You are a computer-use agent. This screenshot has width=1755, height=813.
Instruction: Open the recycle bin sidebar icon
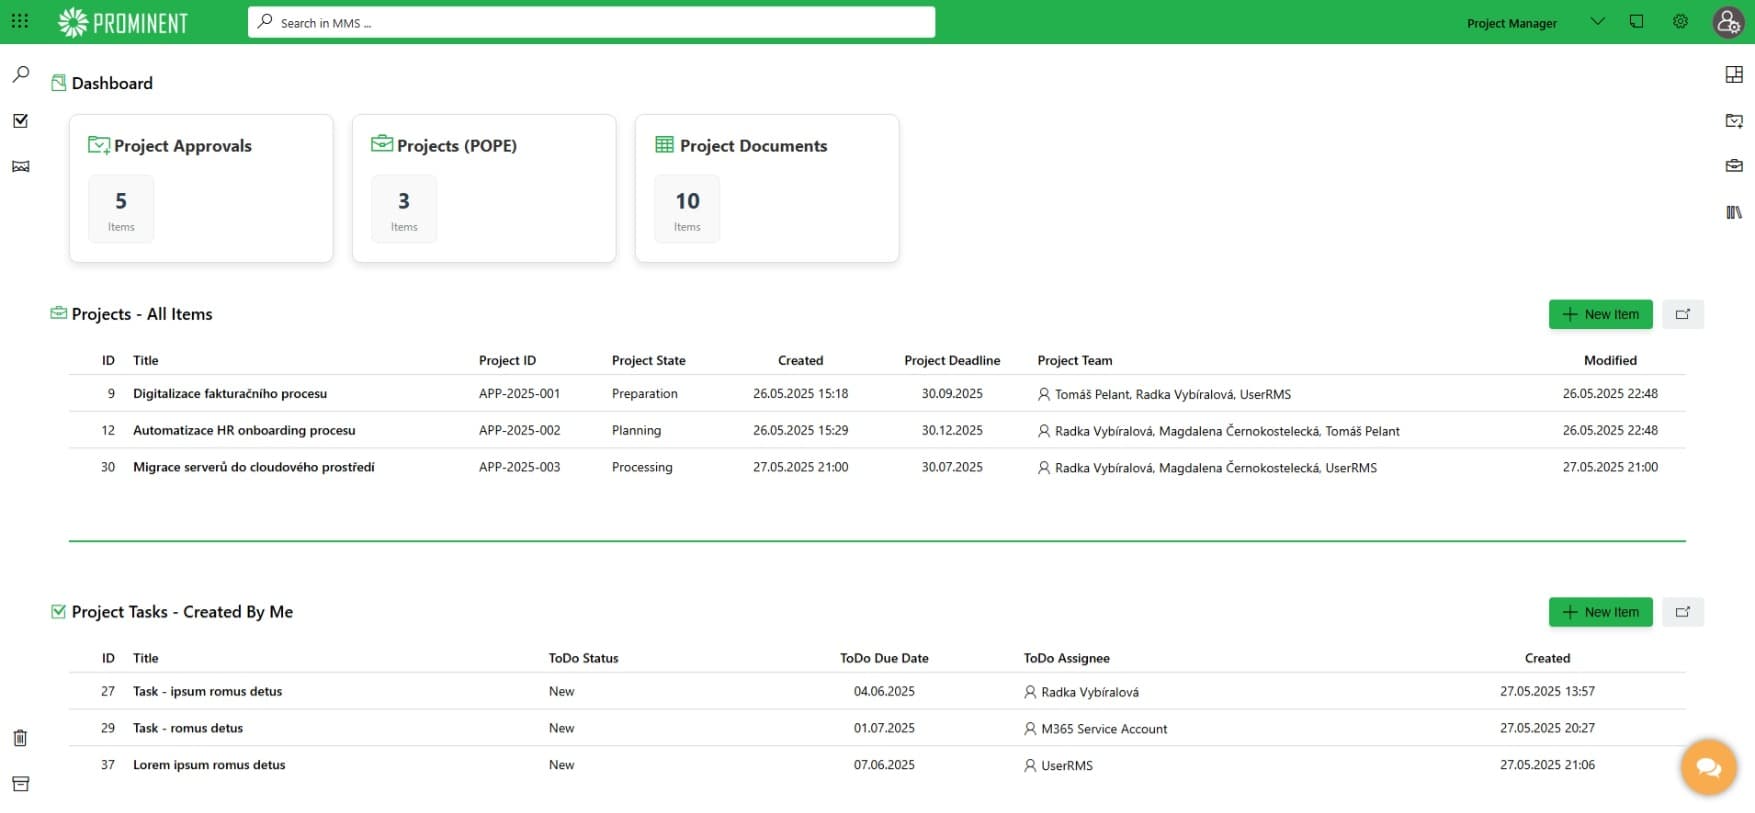(20, 738)
